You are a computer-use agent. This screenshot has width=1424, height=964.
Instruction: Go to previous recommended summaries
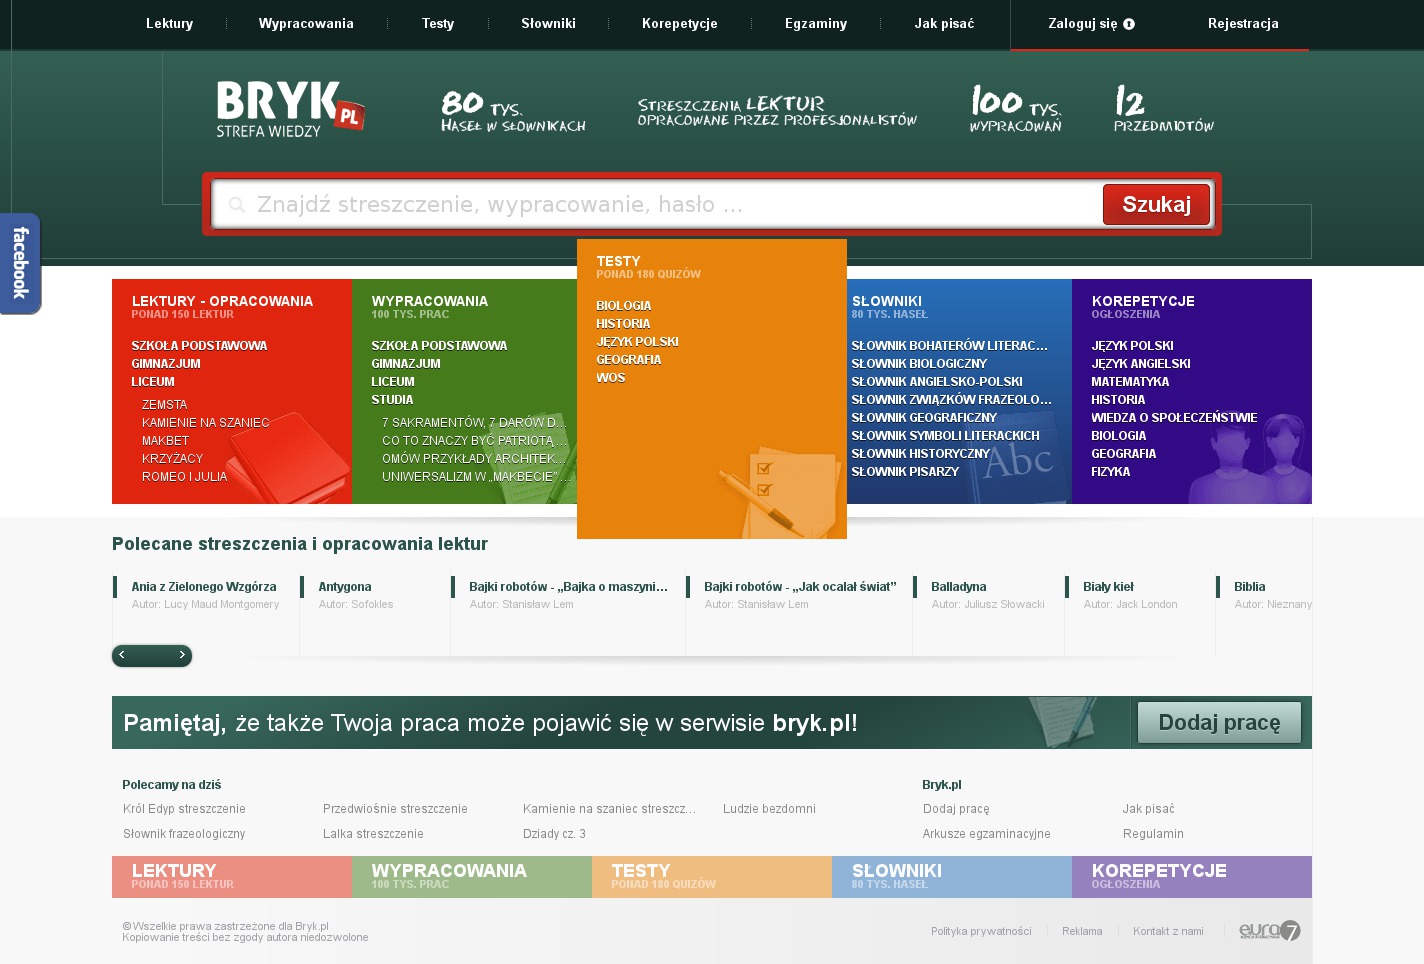[x=122, y=655]
